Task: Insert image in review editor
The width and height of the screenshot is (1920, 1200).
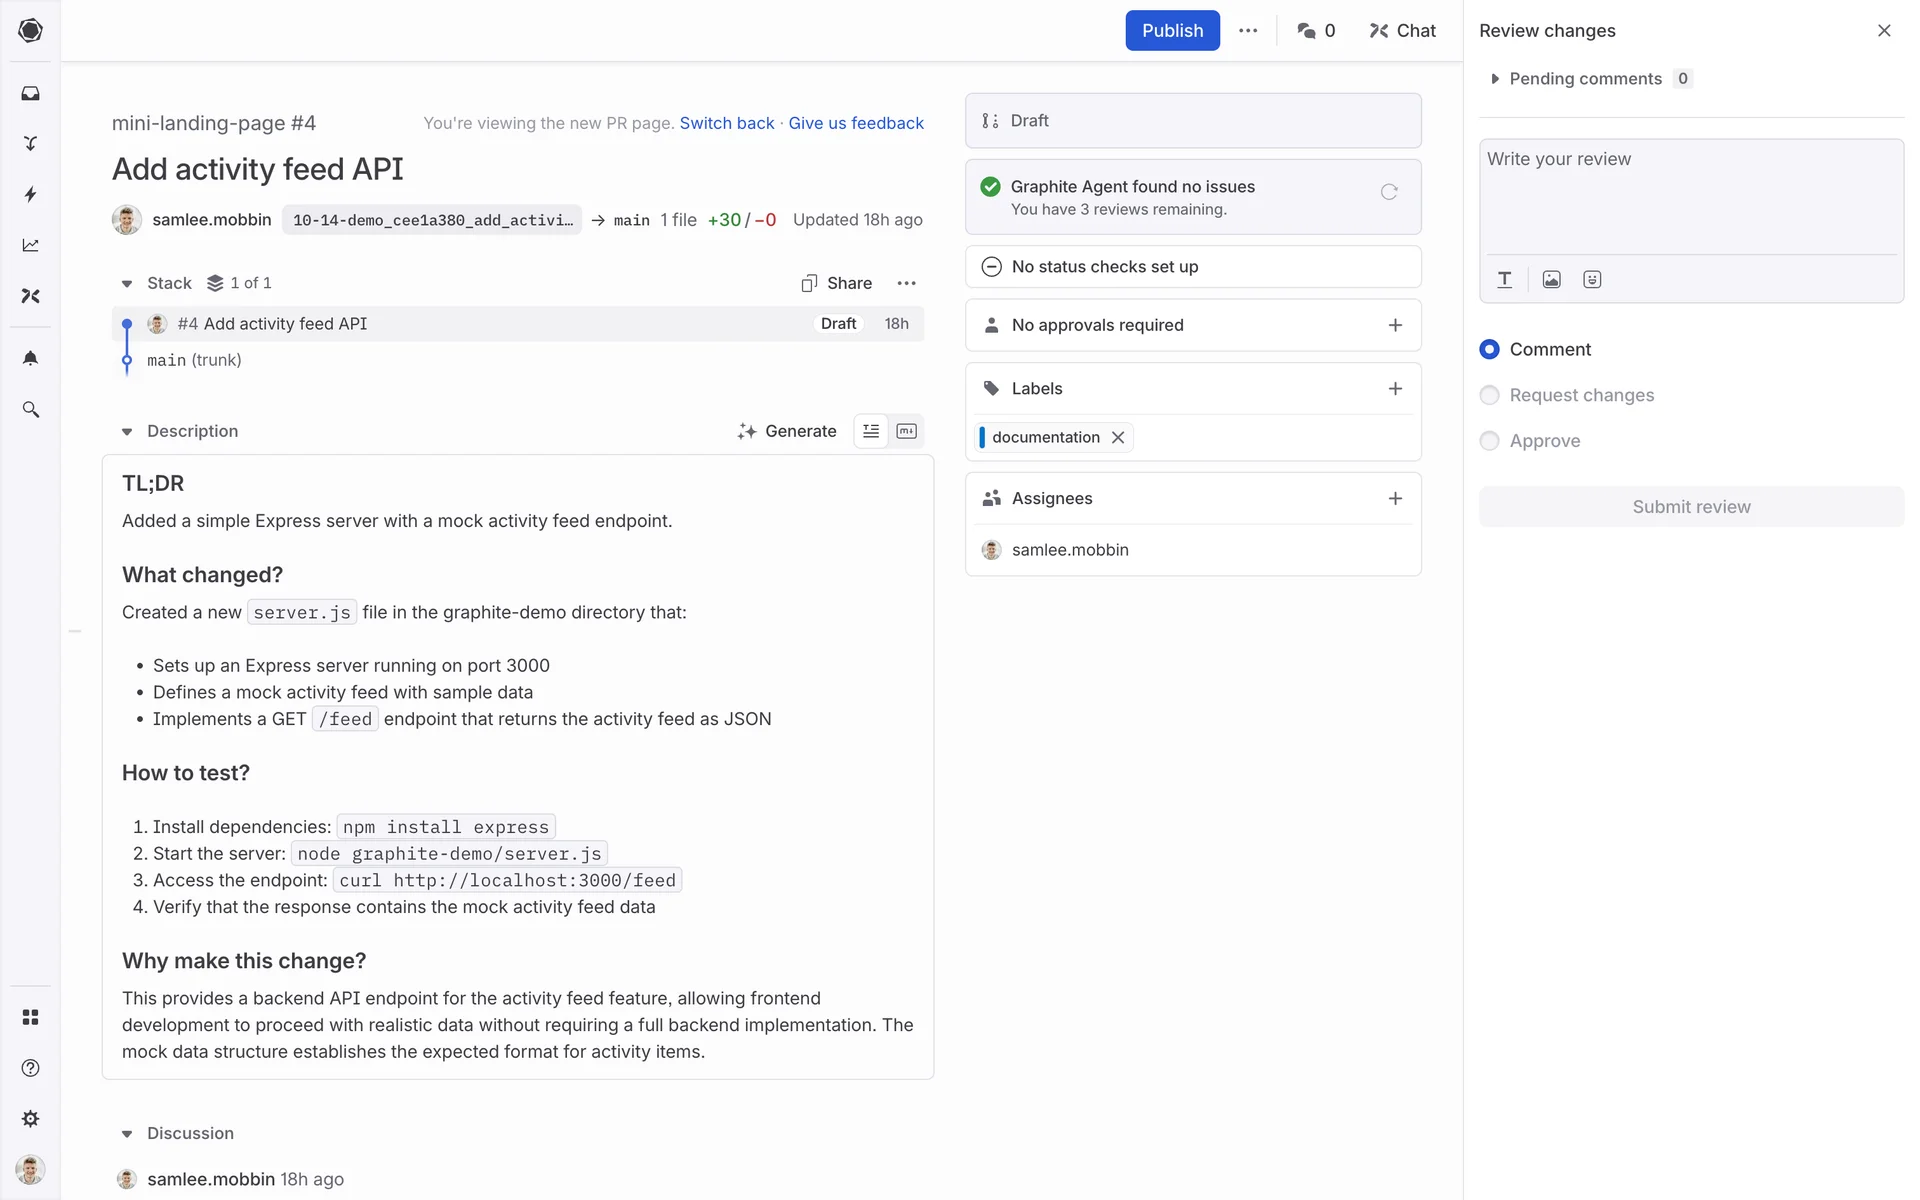Action: point(1551,280)
